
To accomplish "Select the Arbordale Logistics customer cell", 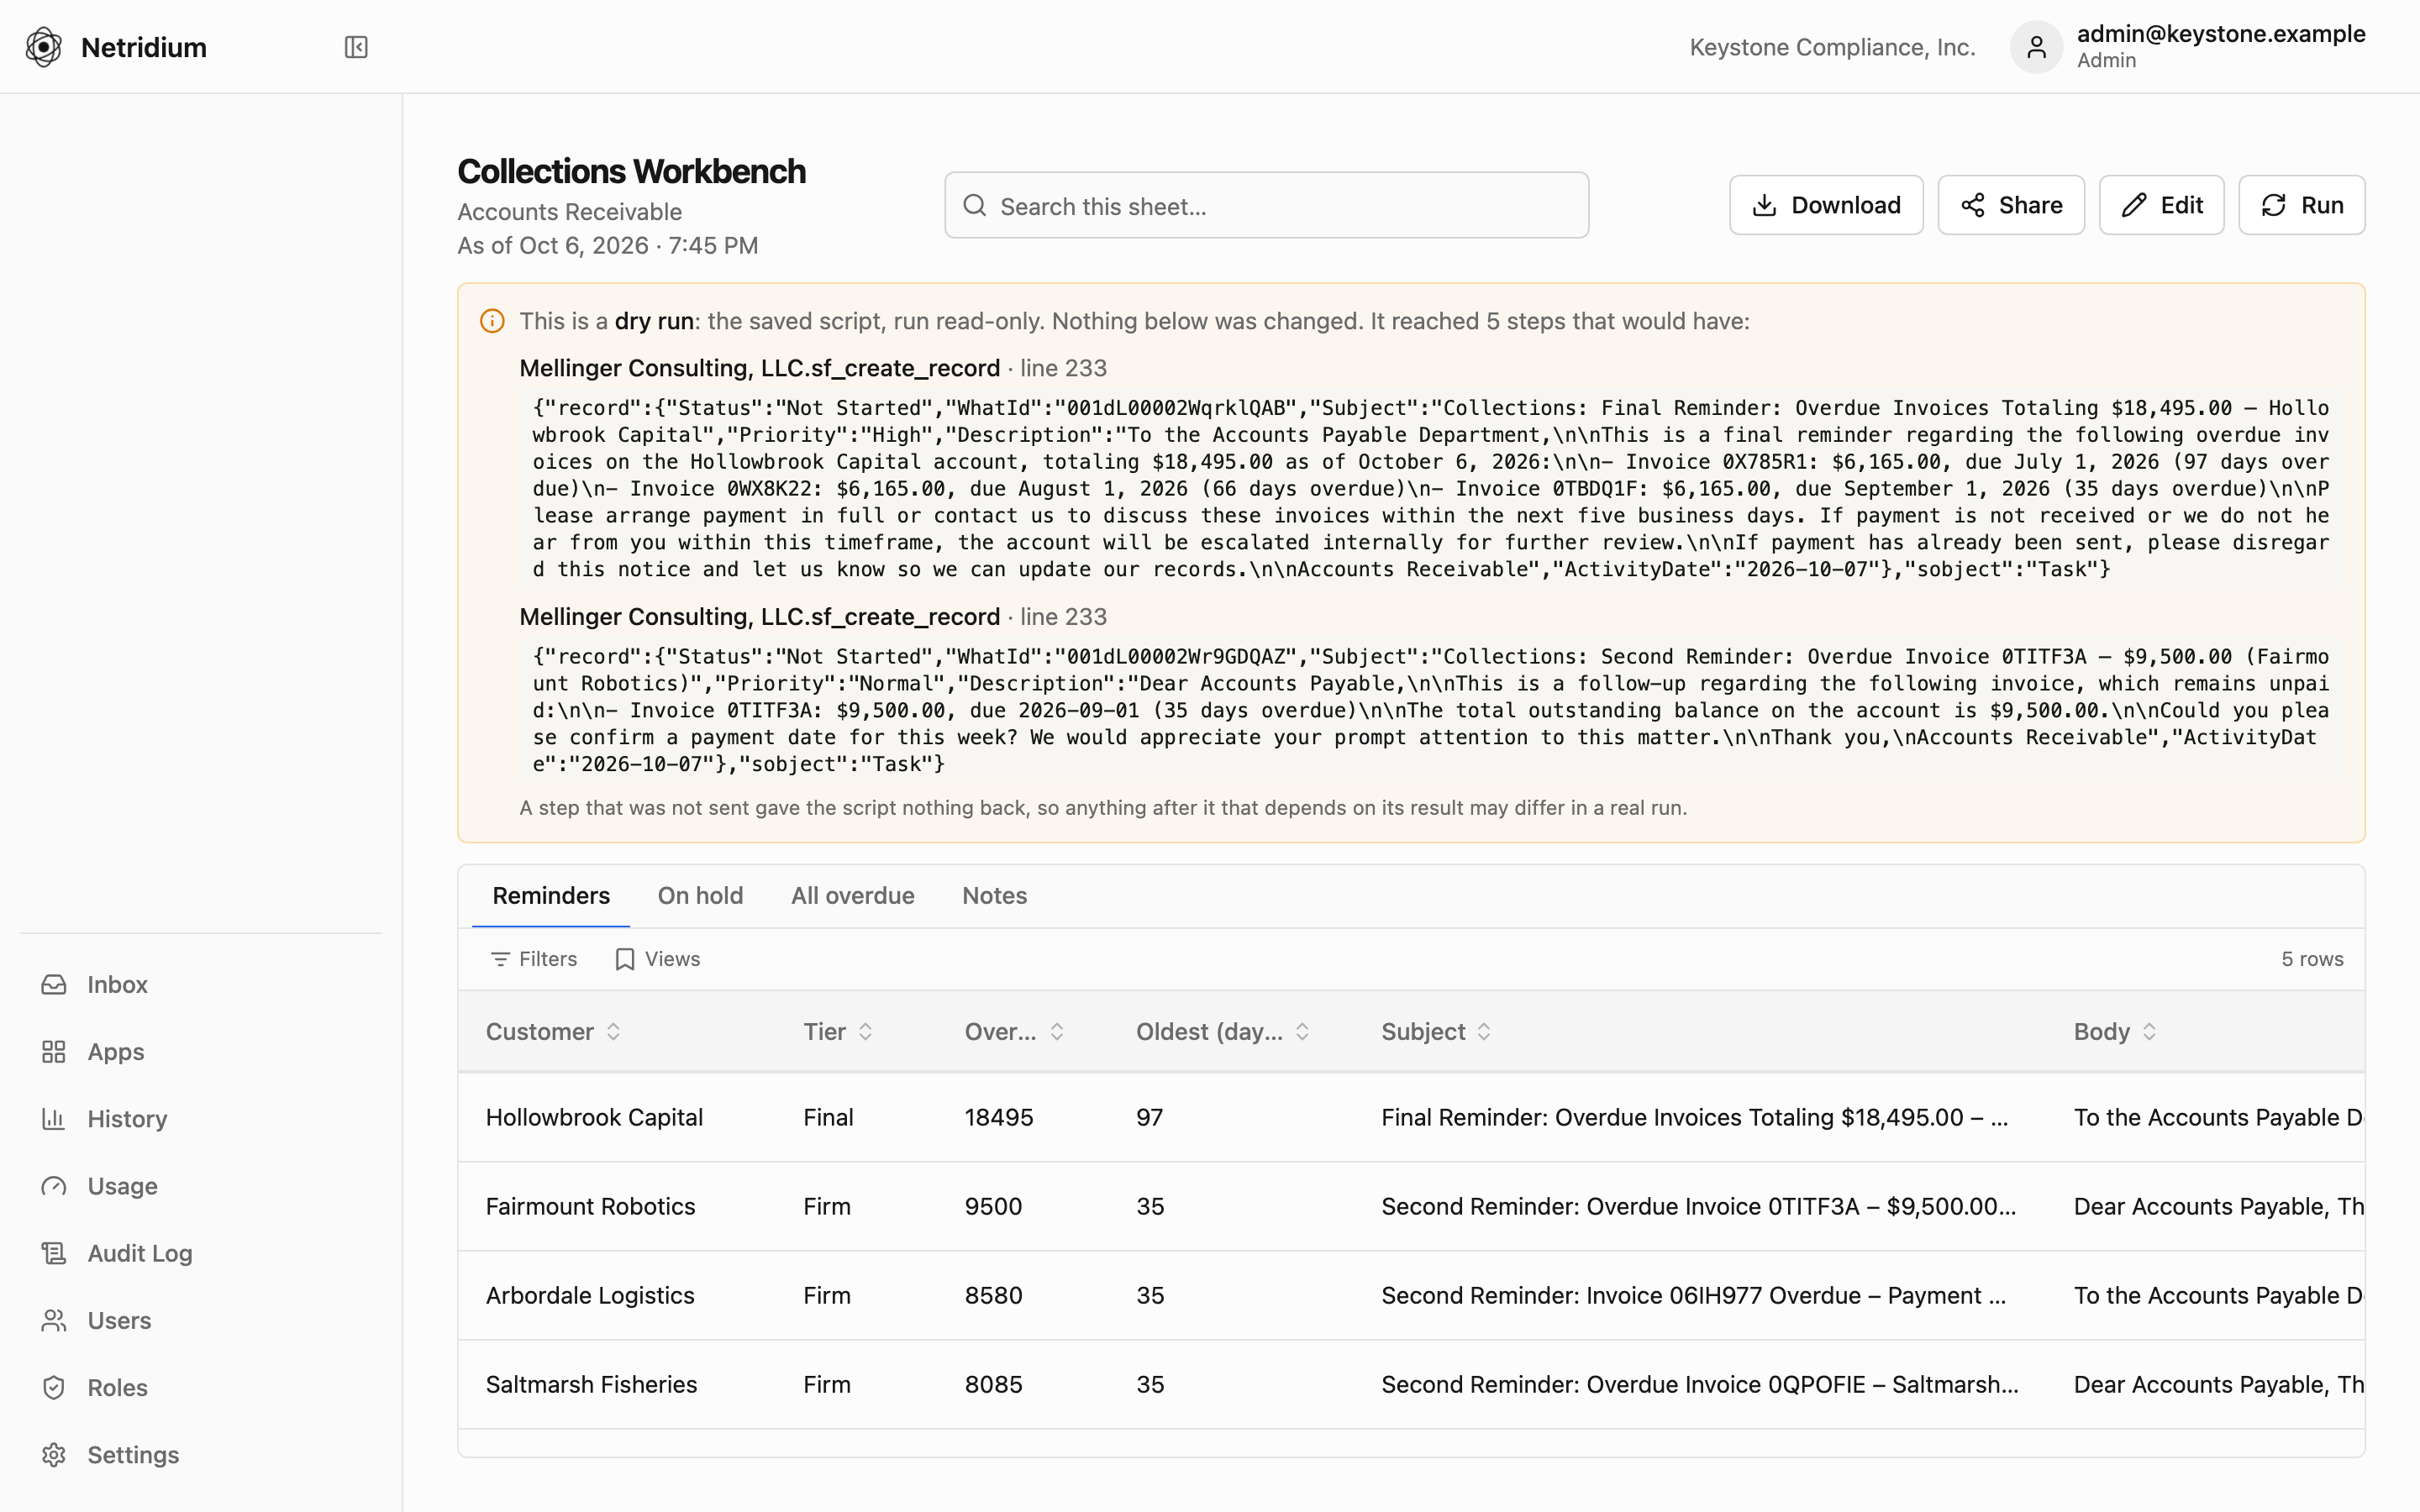I will [x=590, y=1296].
